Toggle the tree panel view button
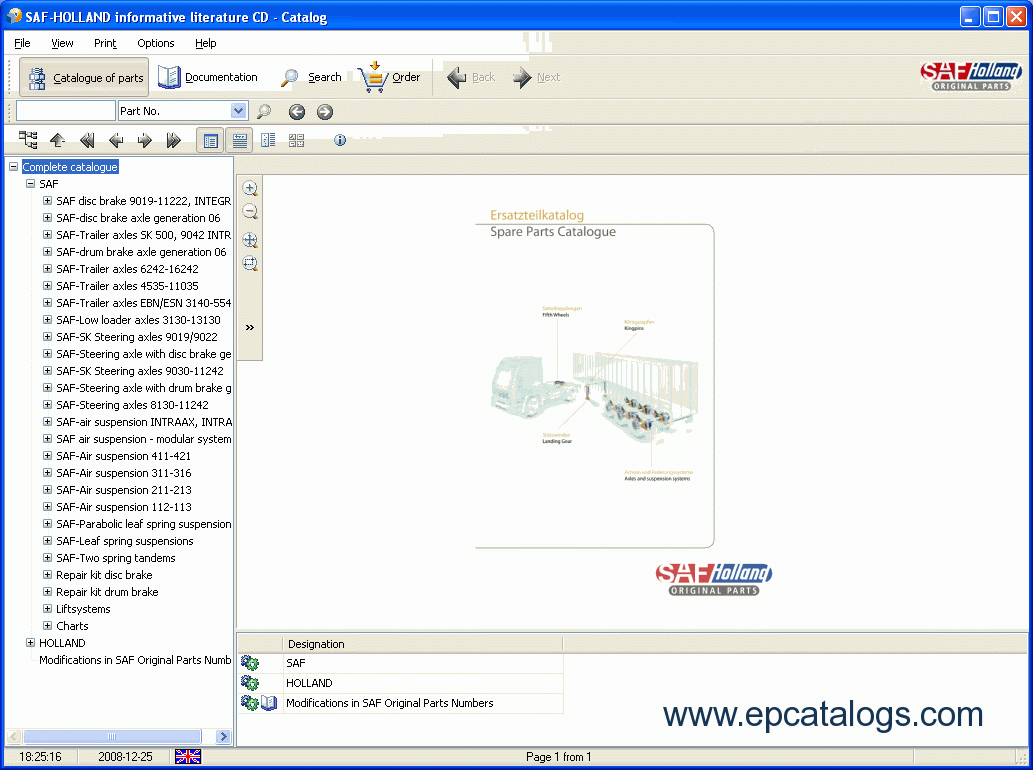The width and height of the screenshot is (1033, 770). tap(211, 140)
